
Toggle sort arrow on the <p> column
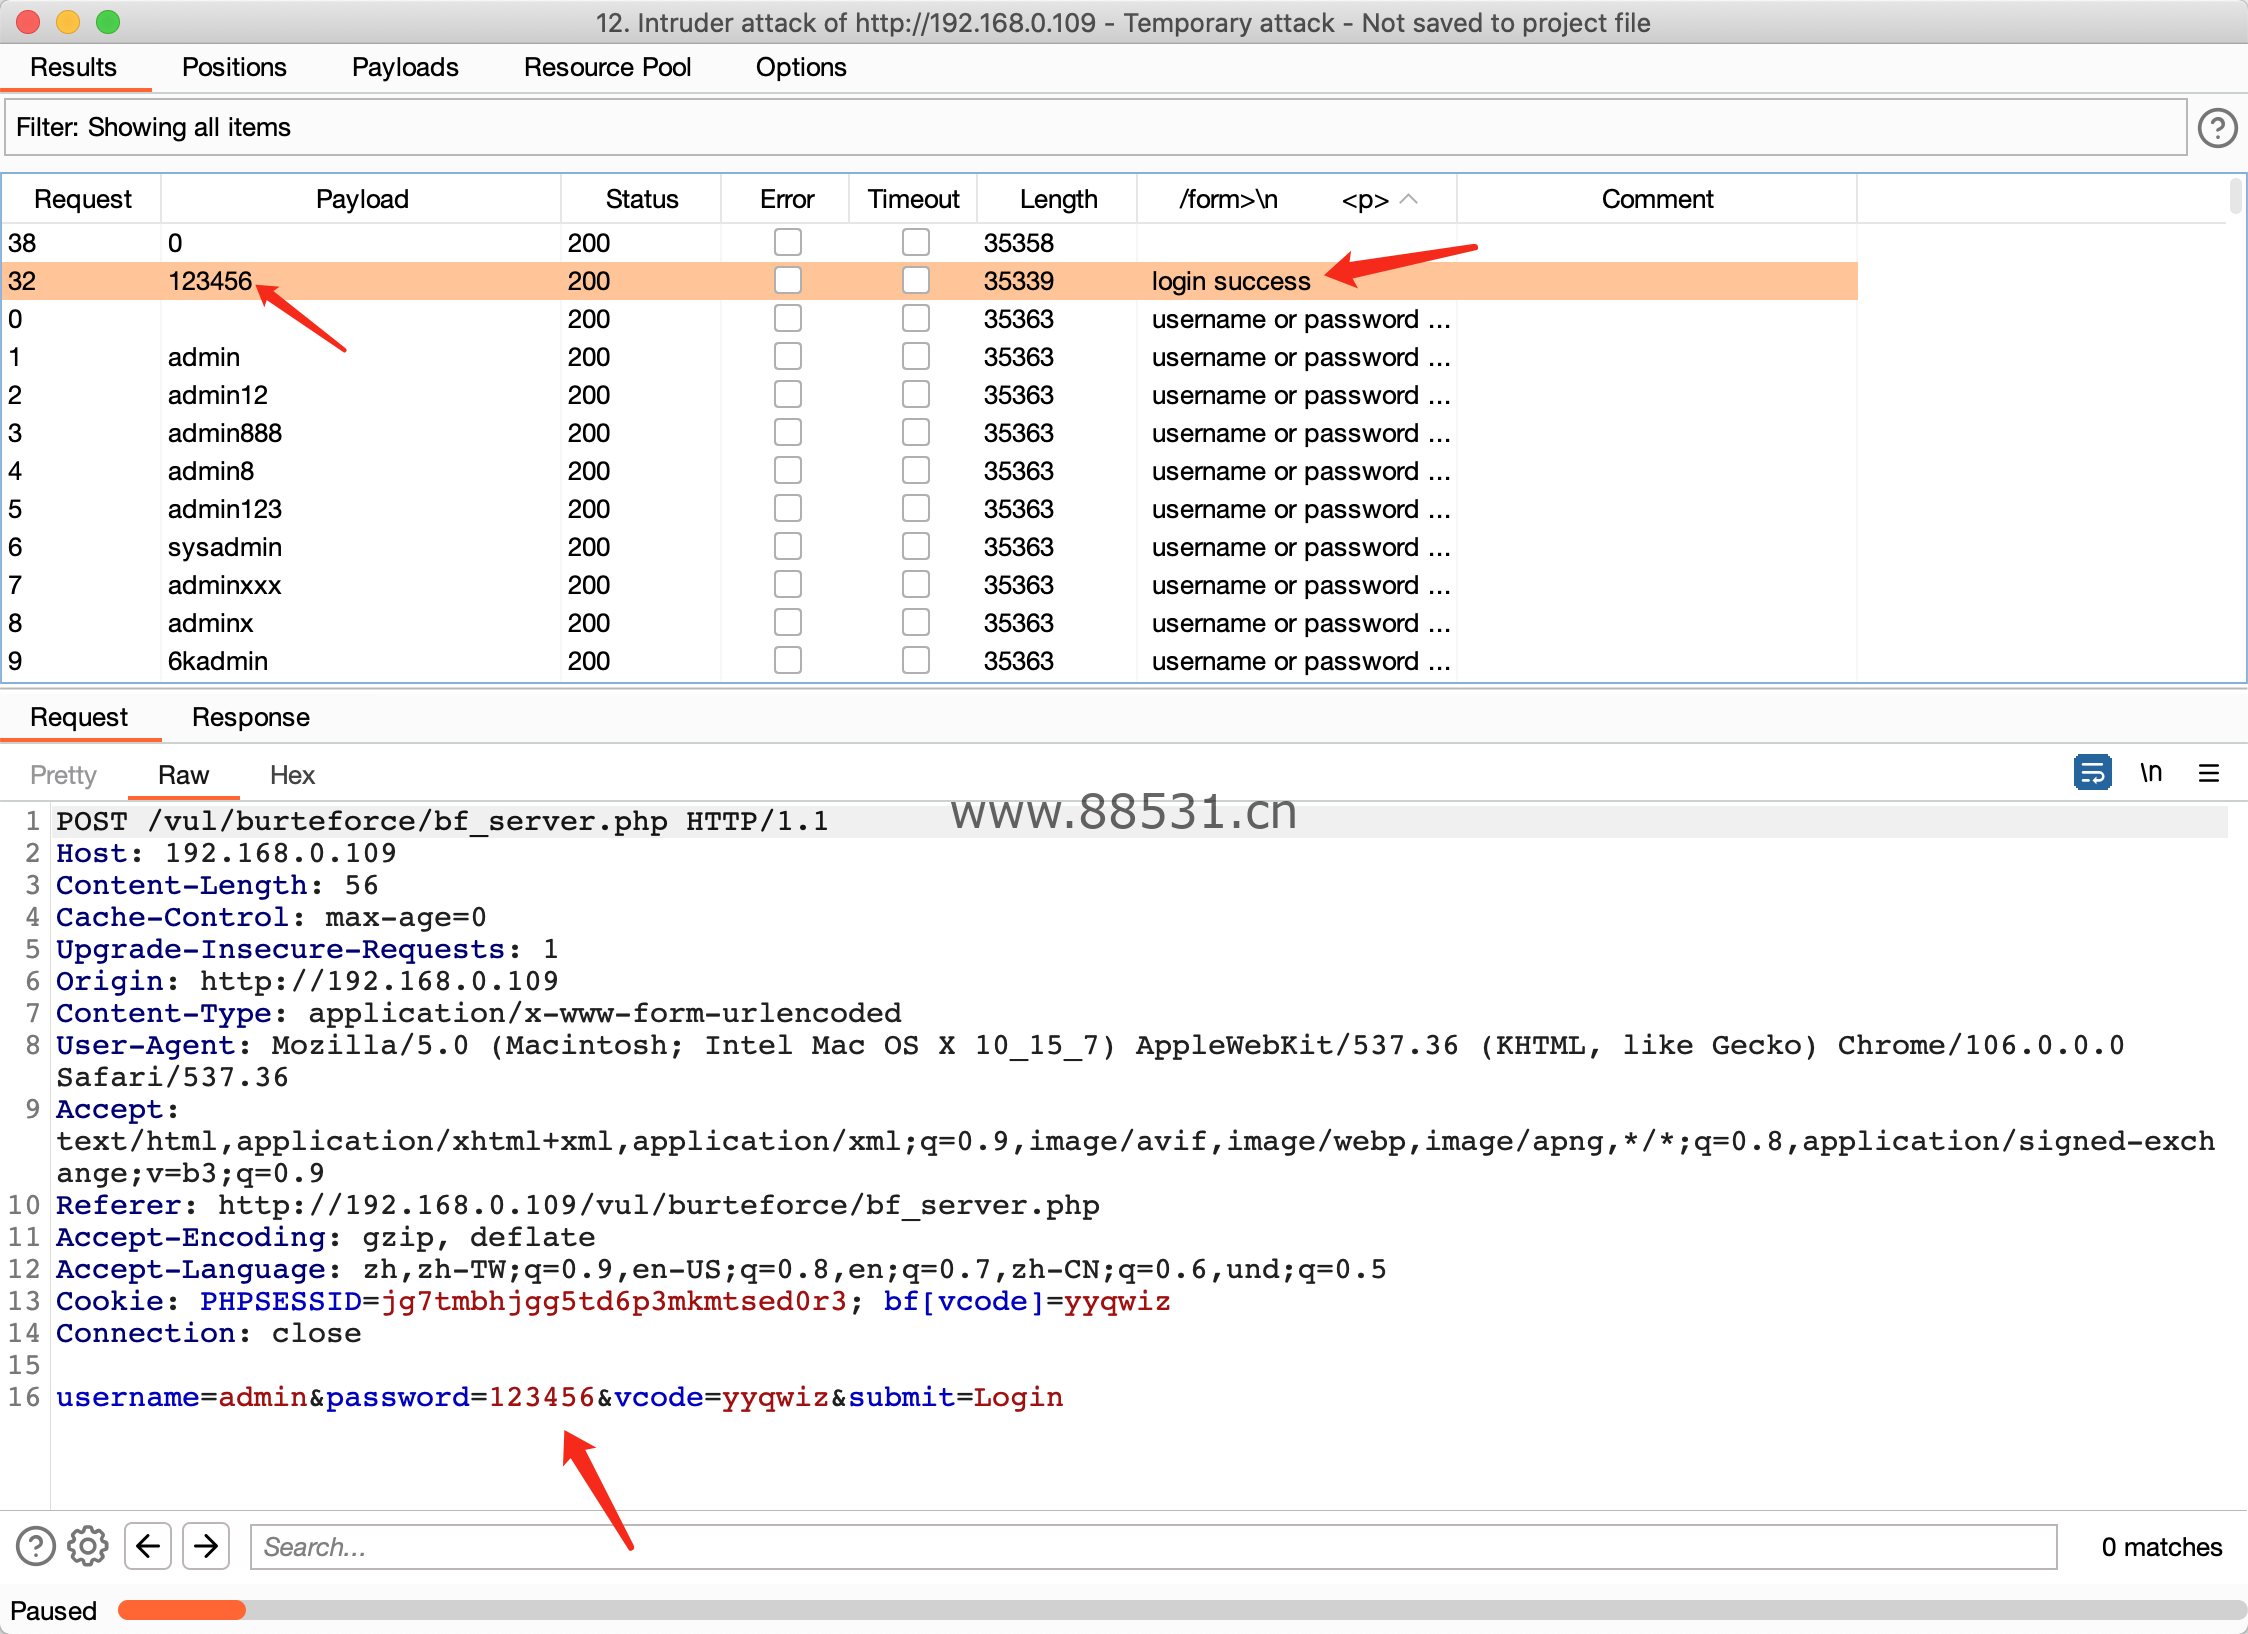coord(1409,199)
